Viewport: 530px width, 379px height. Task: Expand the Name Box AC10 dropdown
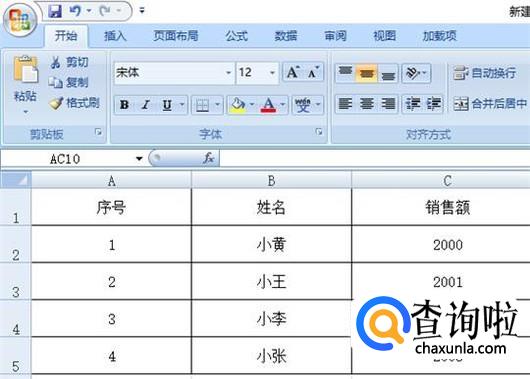coord(139,159)
